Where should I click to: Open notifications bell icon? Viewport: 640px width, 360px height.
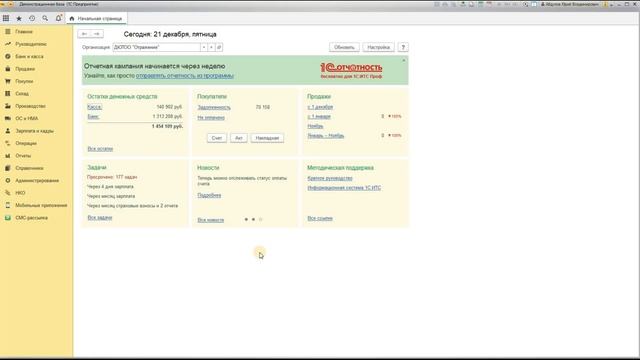coord(58,18)
